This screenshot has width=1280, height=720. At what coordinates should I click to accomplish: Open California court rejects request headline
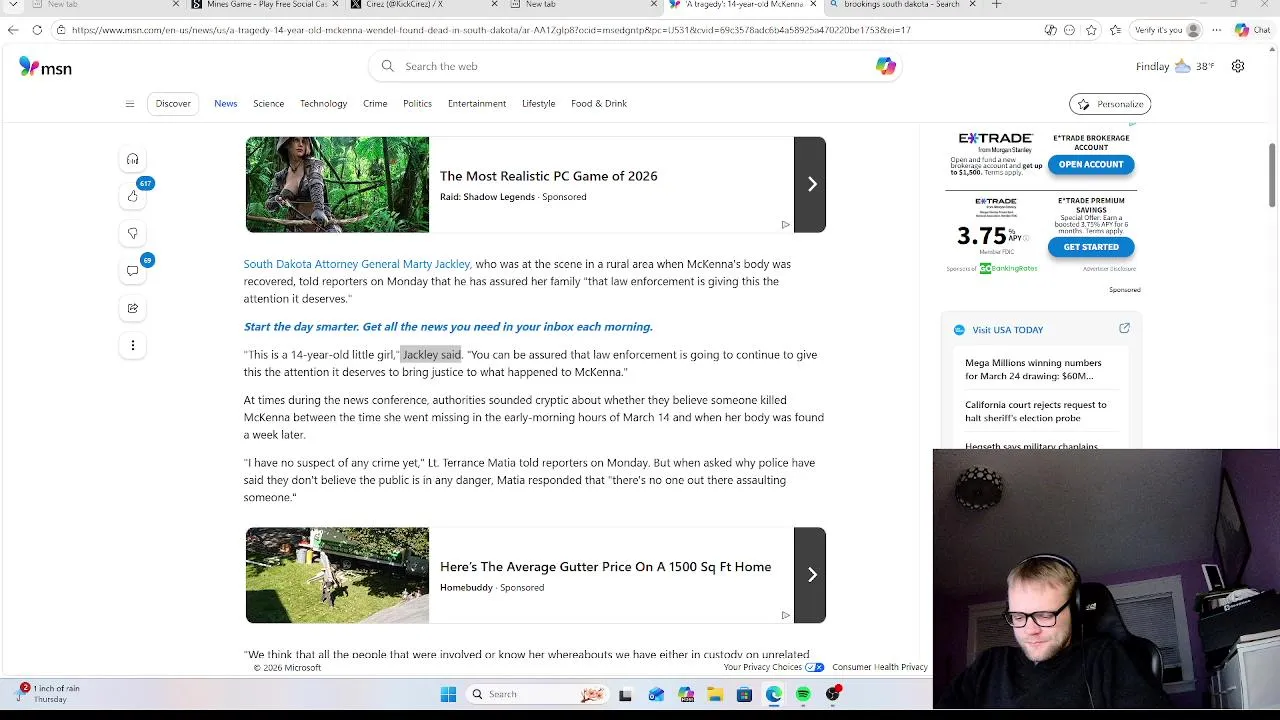[1036, 411]
